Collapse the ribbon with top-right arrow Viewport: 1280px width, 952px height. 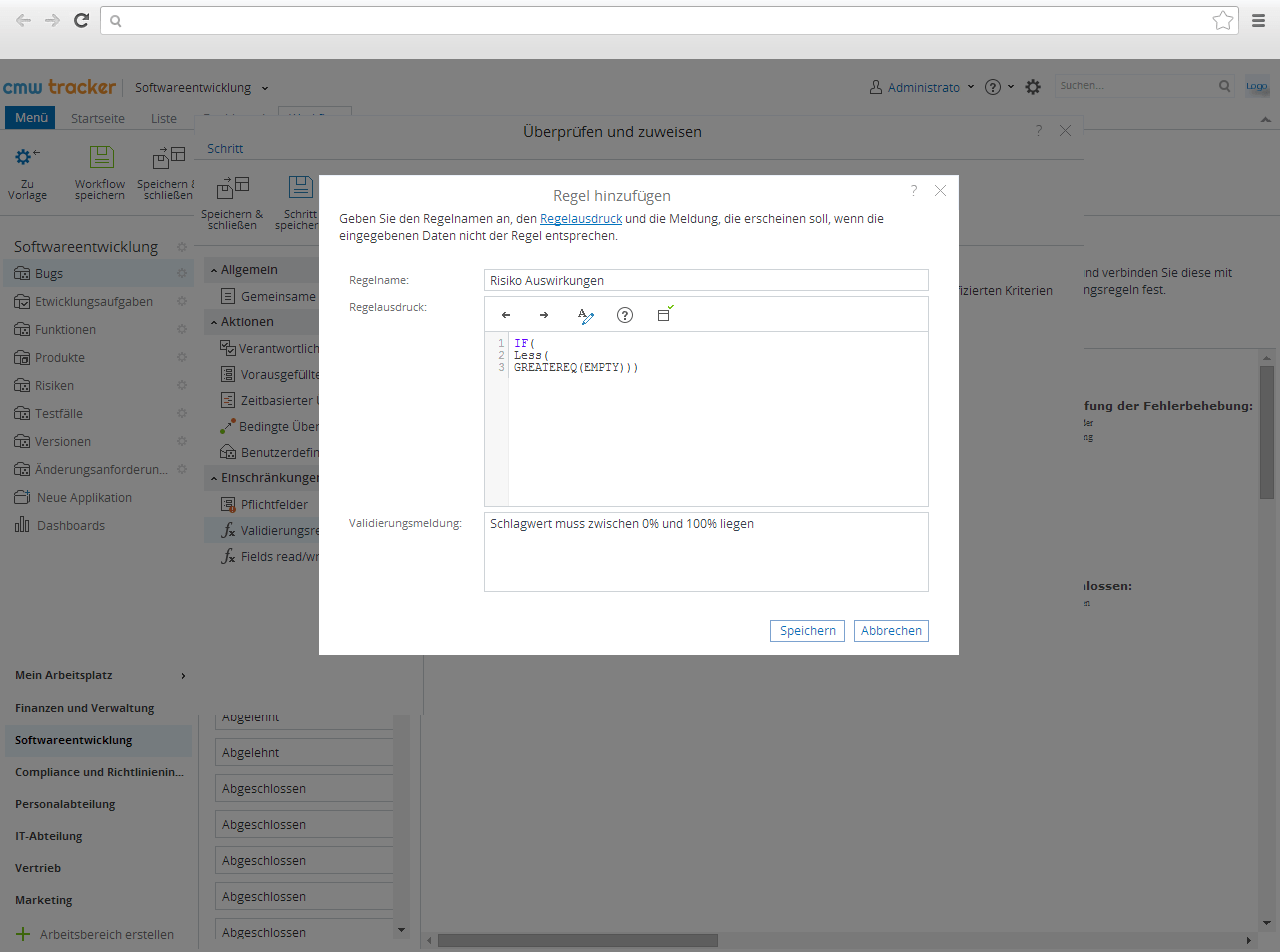pos(1264,119)
